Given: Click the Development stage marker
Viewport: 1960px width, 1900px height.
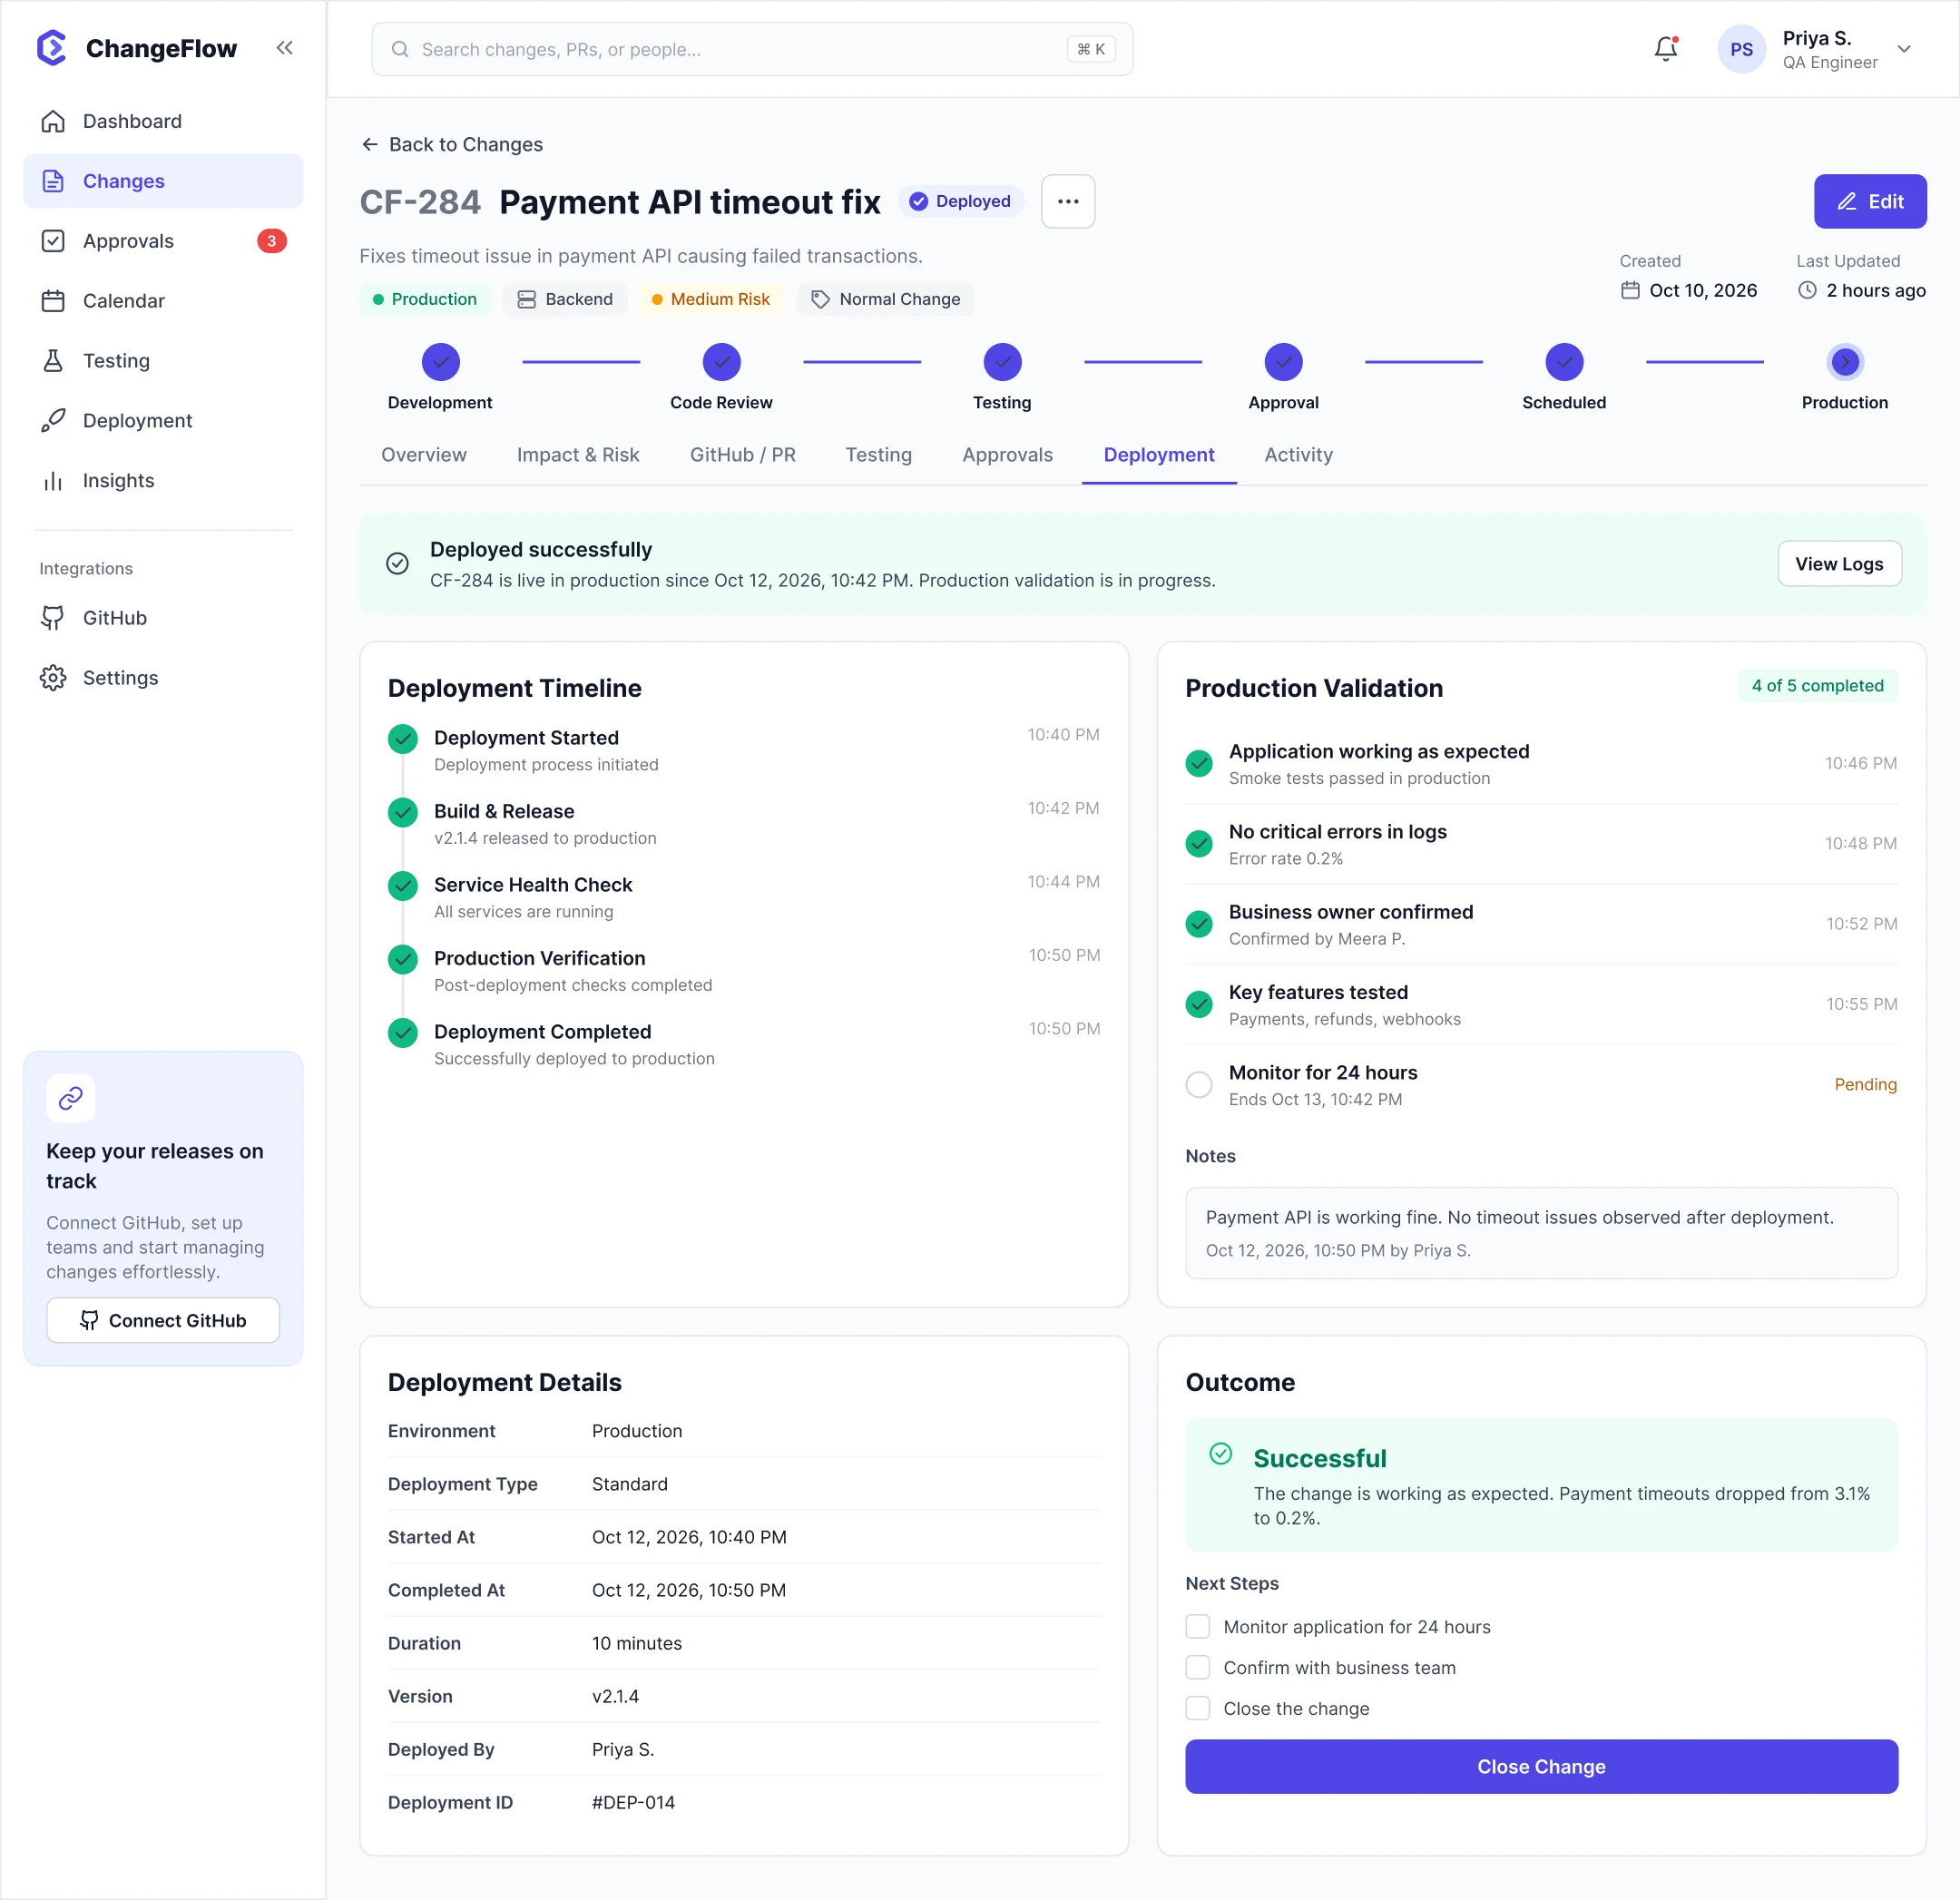Looking at the screenshot, I should 440,362.
